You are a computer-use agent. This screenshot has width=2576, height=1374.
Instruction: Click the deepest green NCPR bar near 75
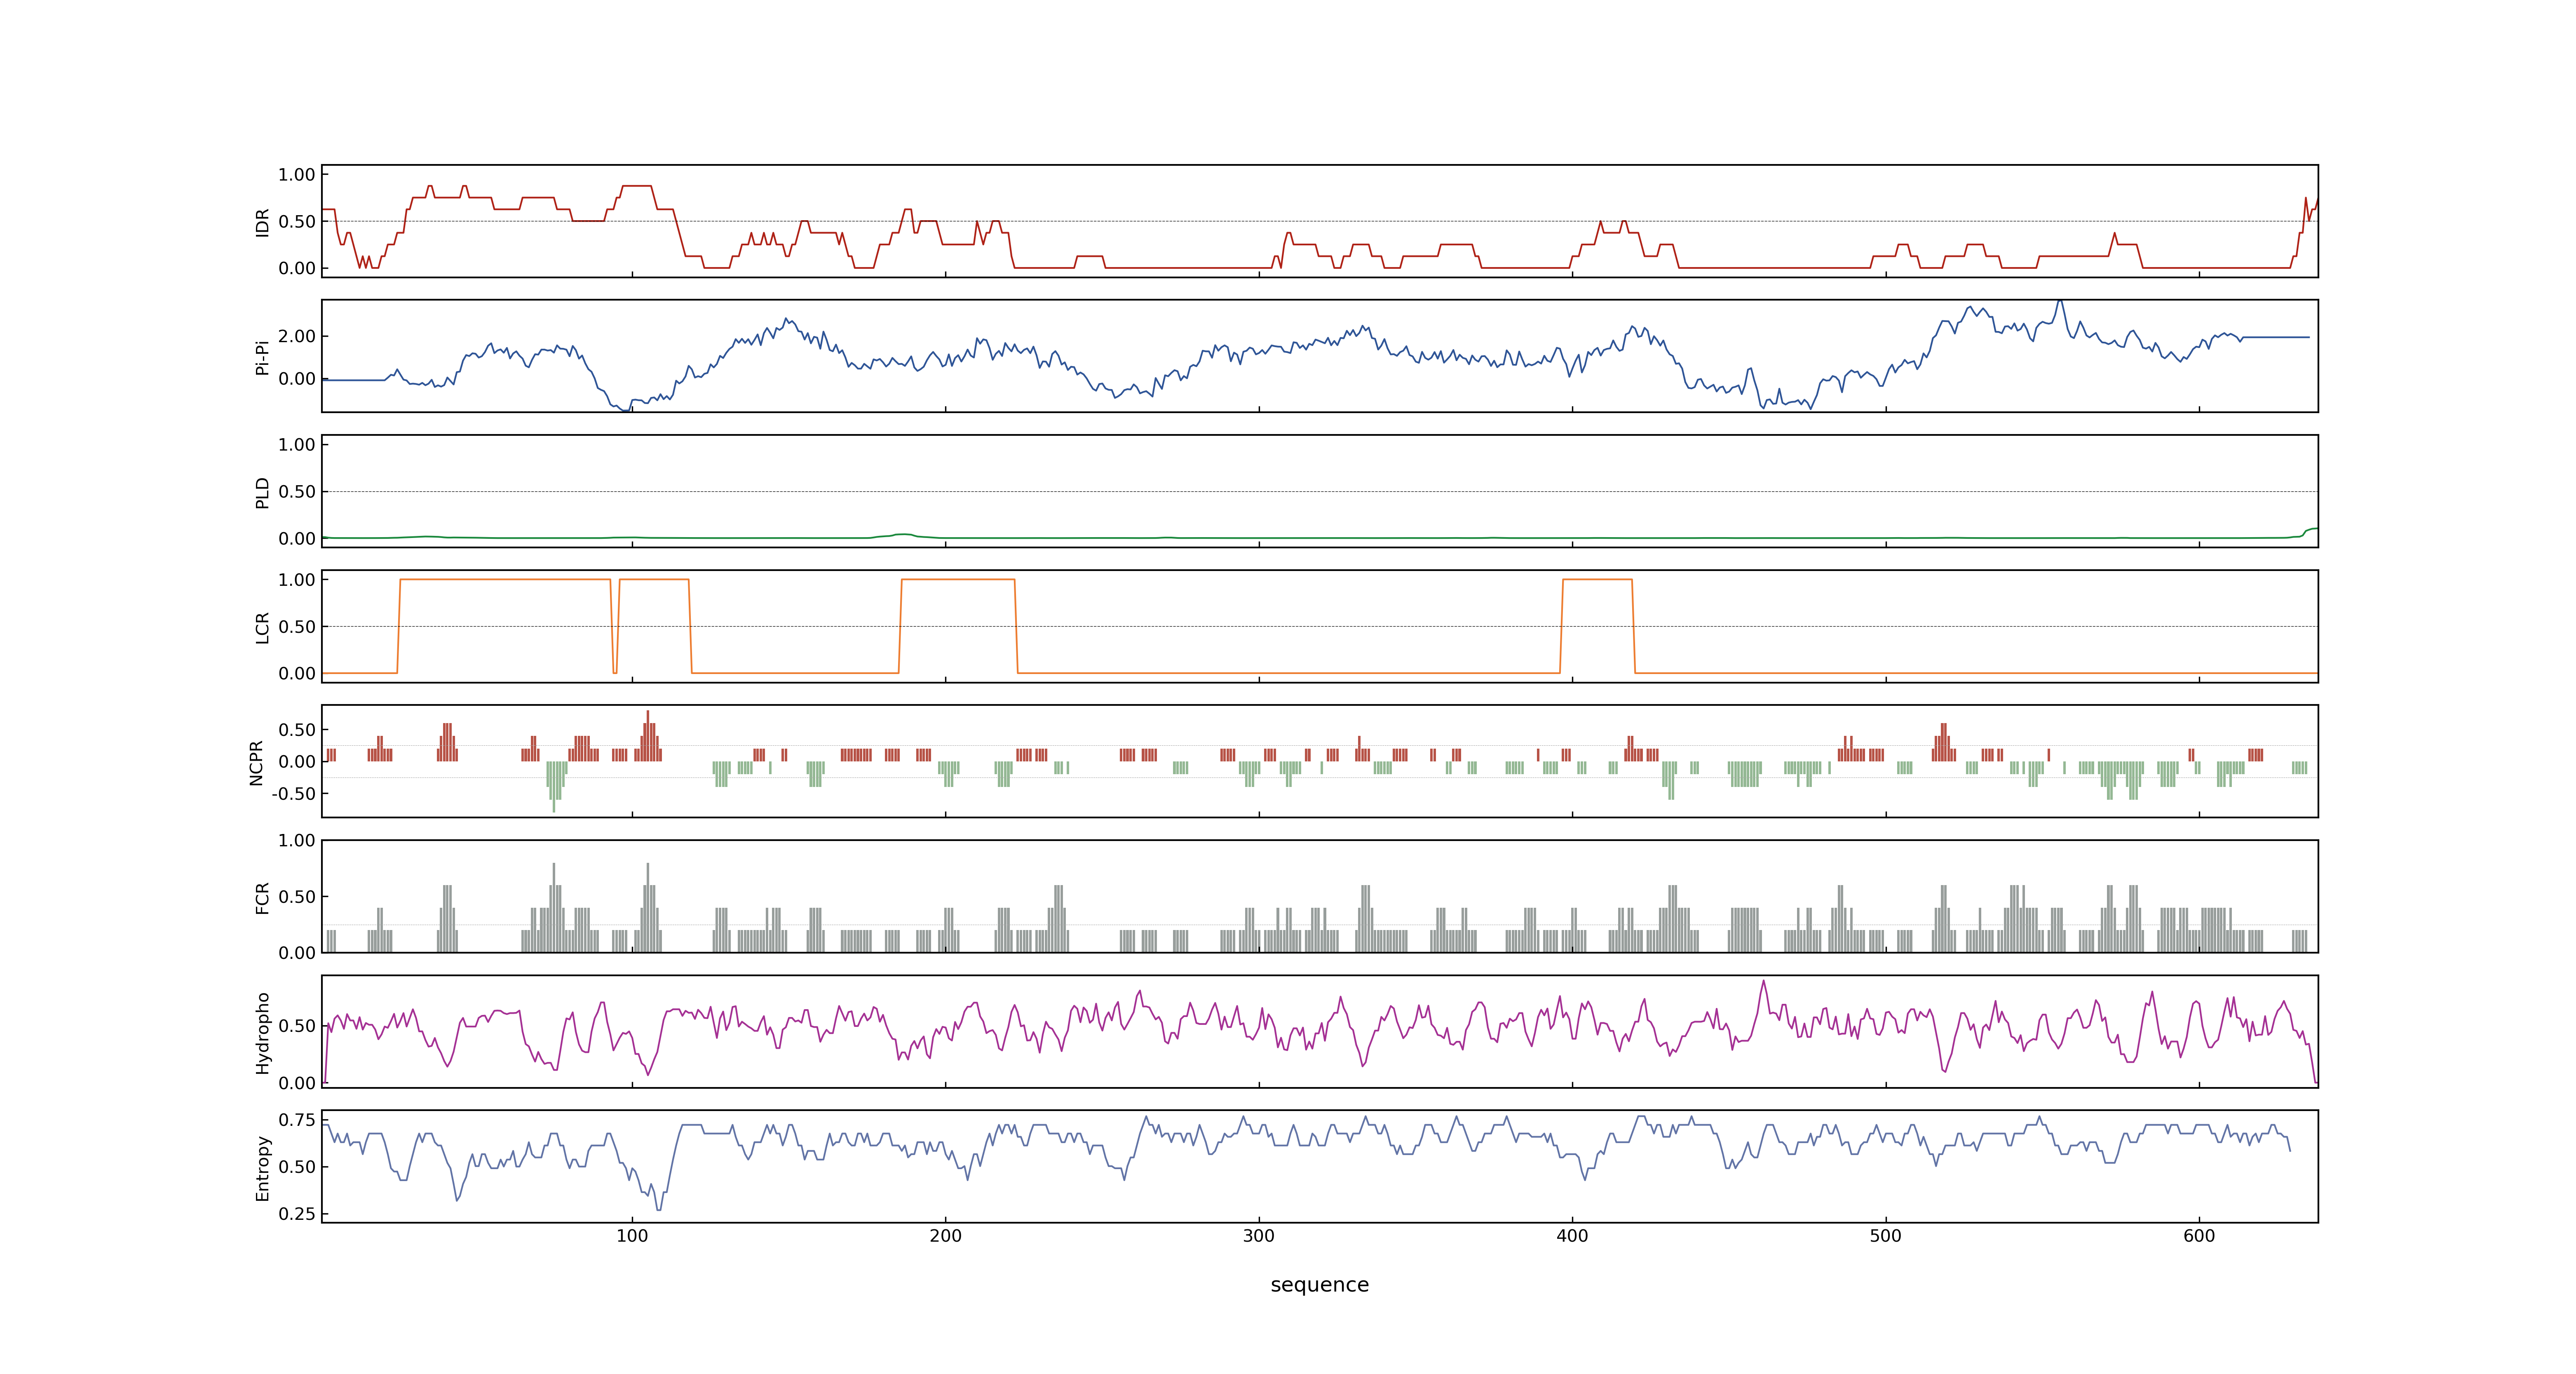(554, 787)
